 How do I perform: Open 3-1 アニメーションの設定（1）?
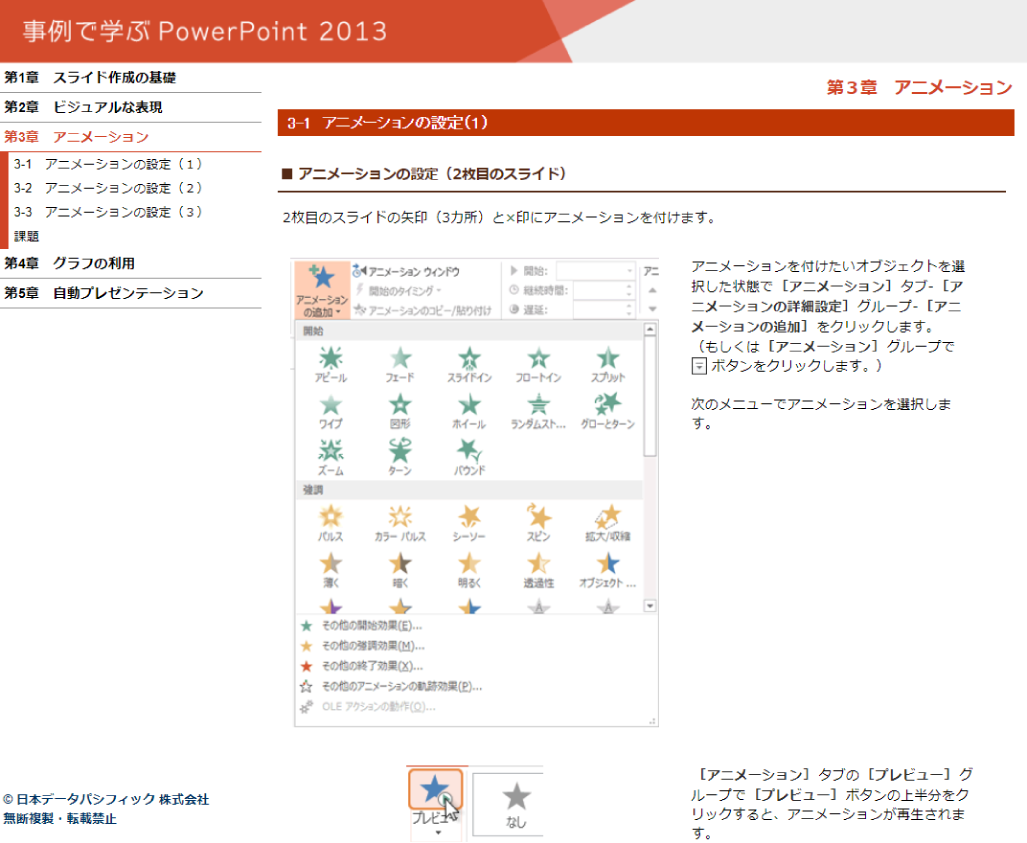point(108,164)
